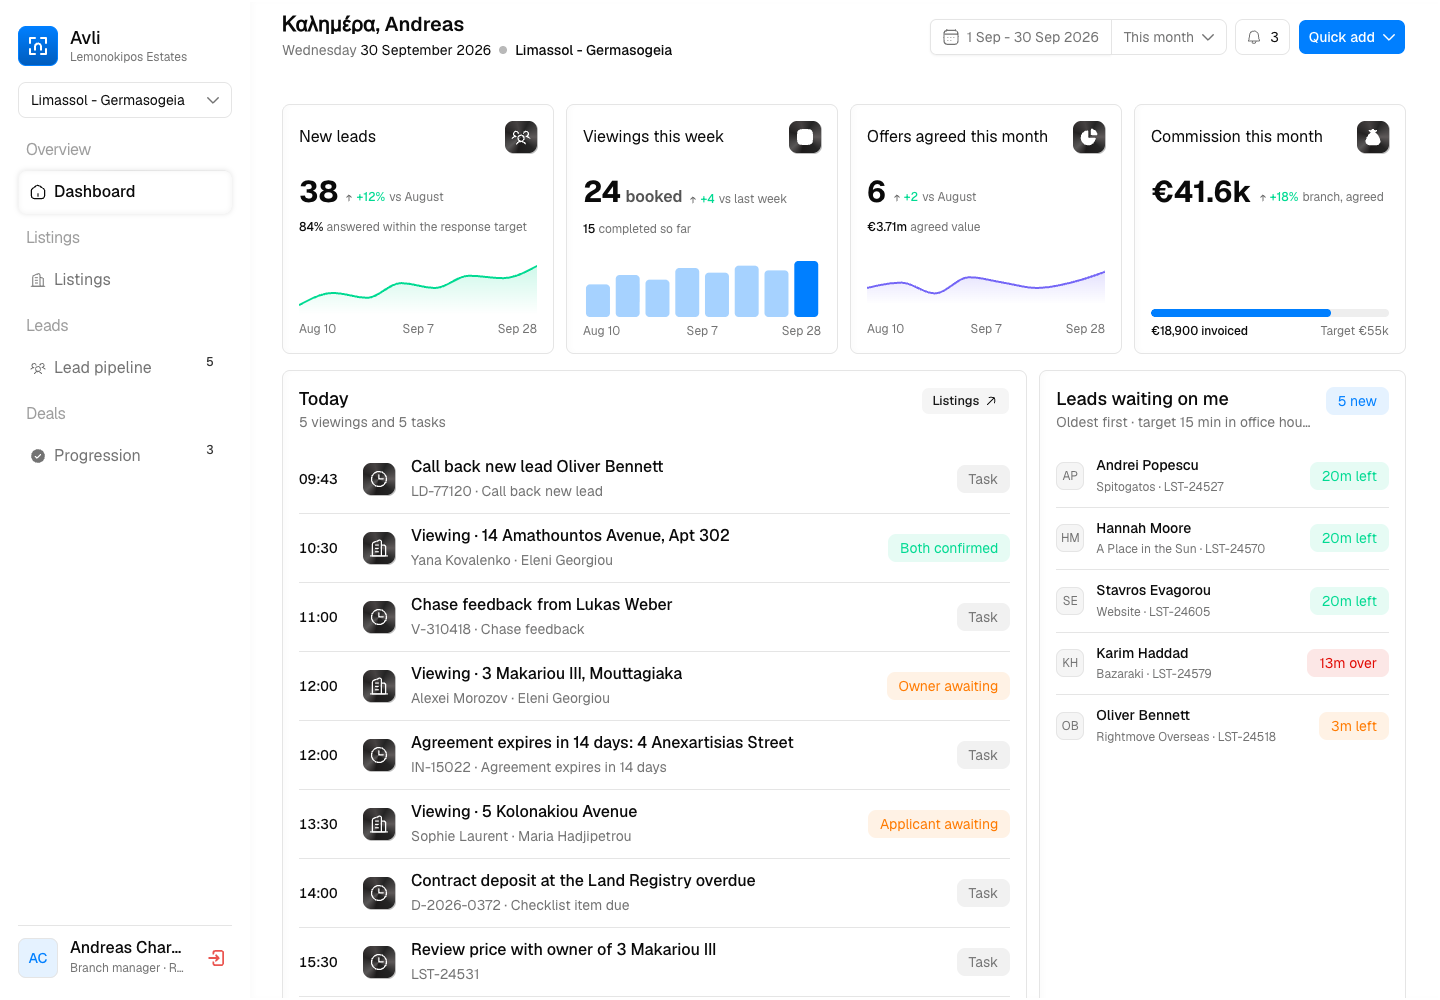Click the 5 new leads badge
1440x1000 pixels.
pyautogui.click(x=1357, y=401)
